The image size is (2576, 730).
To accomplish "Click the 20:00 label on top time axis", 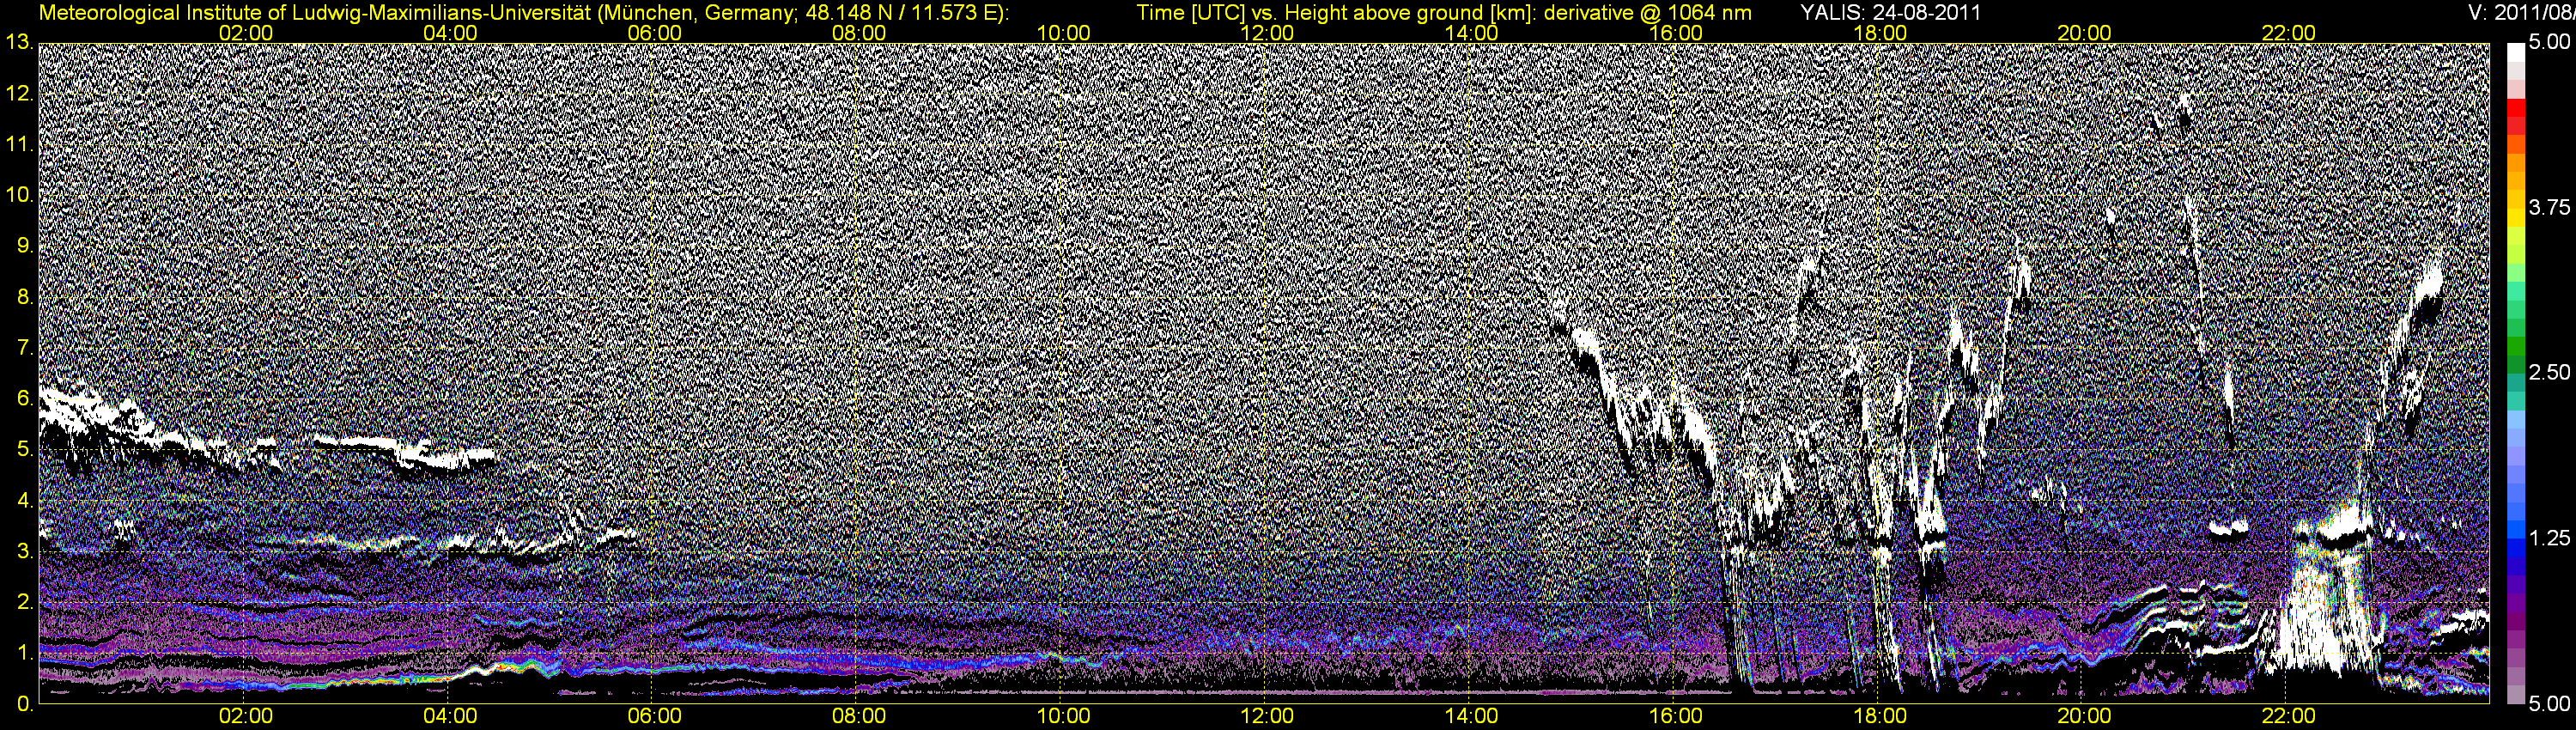I will (x=2084, y=33).
